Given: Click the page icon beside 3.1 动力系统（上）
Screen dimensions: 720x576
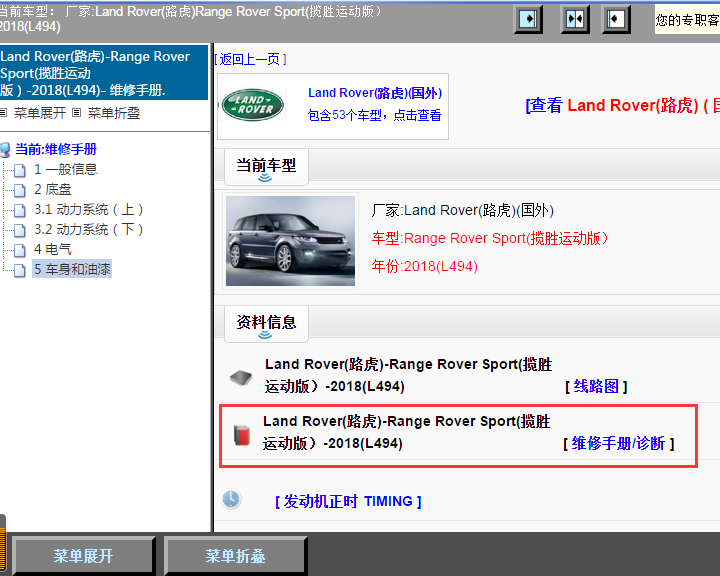Looking at the screenshot, I should [20, 210].
